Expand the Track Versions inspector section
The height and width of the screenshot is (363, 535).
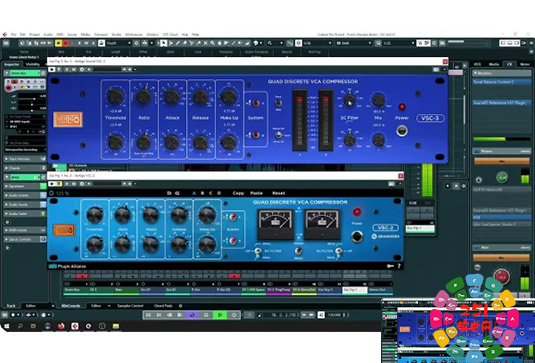(25, 159)
